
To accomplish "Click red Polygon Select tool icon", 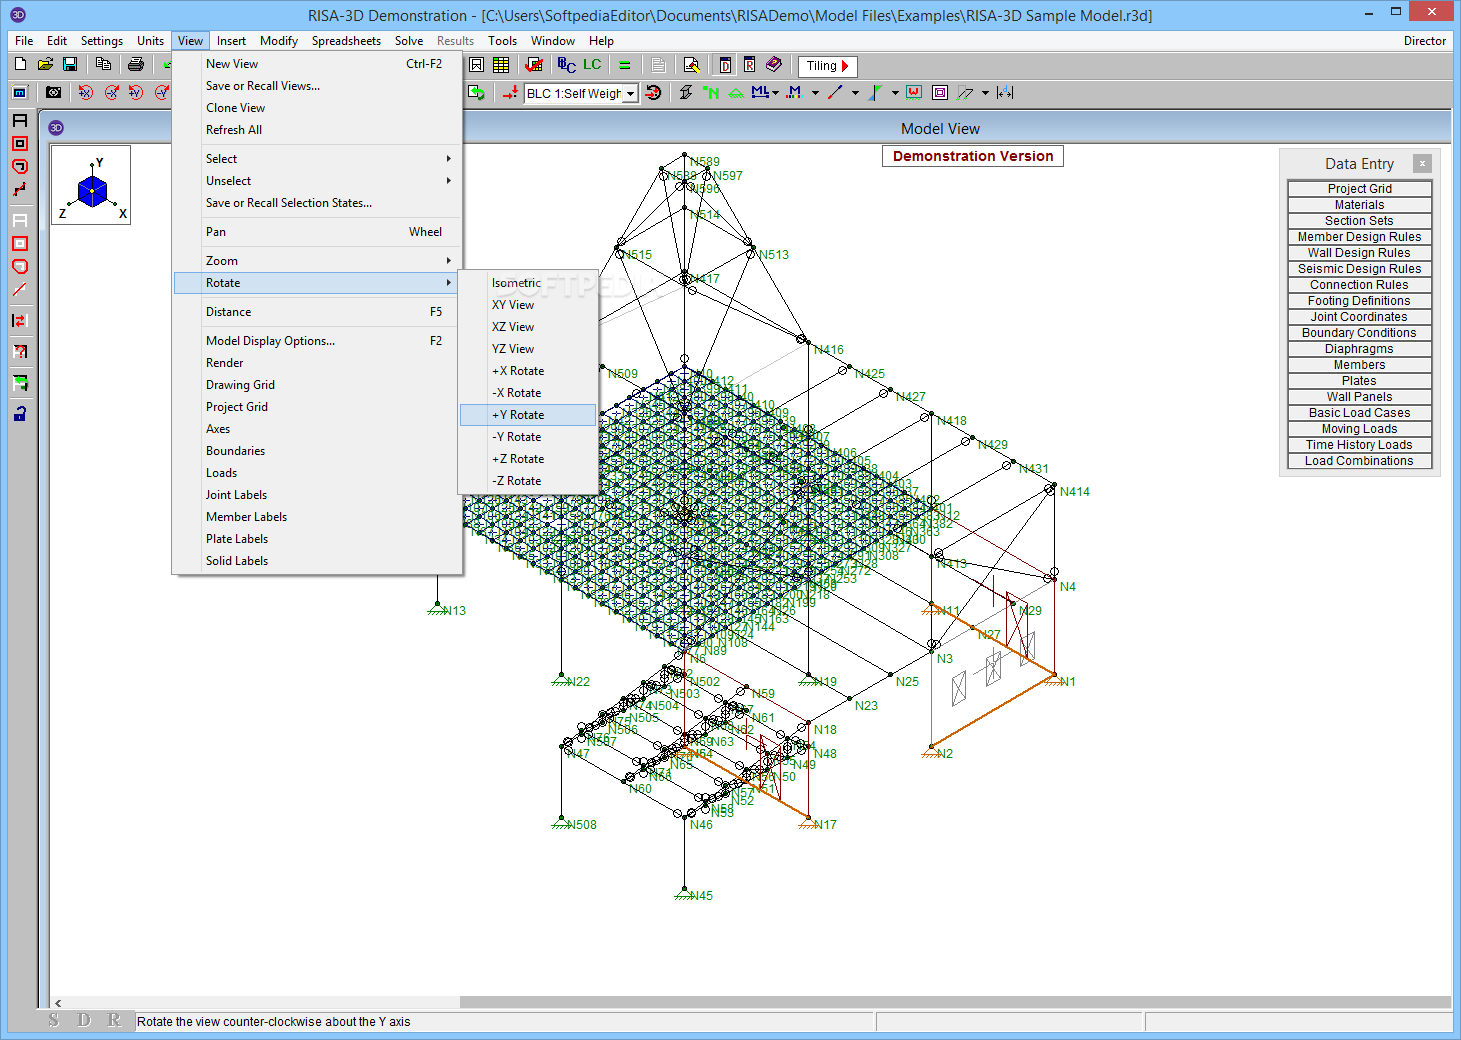I will pyautogui.click(x=20, y=166).
